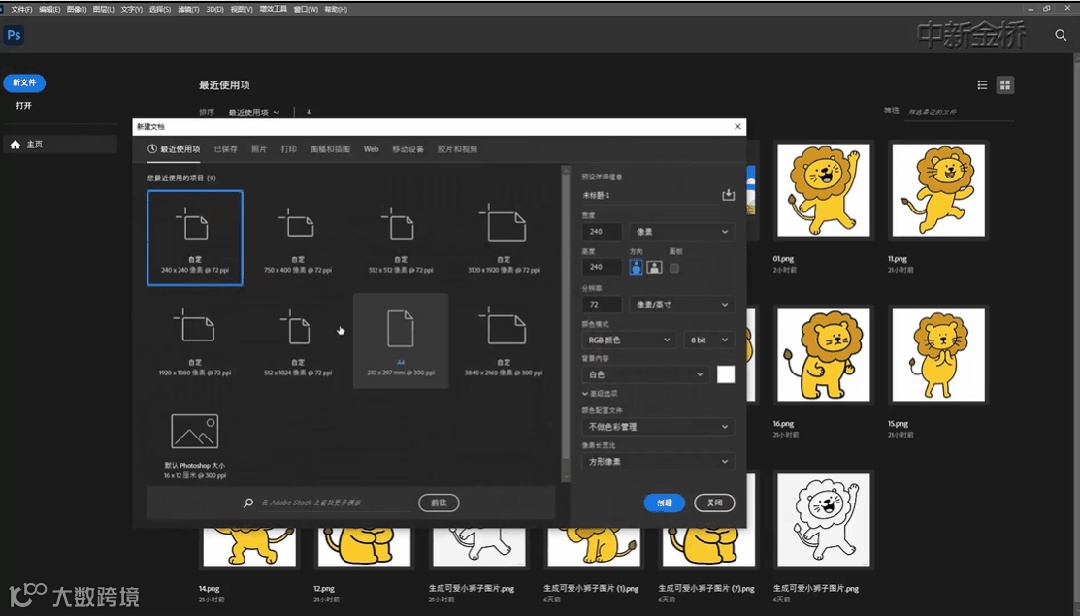Click the 打开 button in sidebar
The image size is (1080, 616).
pos(24,105)
